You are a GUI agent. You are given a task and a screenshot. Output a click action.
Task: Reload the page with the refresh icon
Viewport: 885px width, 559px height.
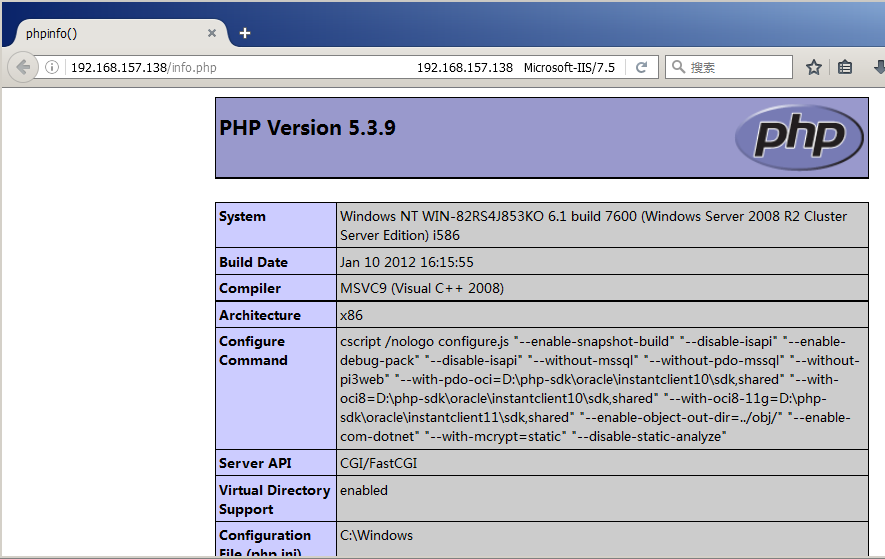coord(641,67)
